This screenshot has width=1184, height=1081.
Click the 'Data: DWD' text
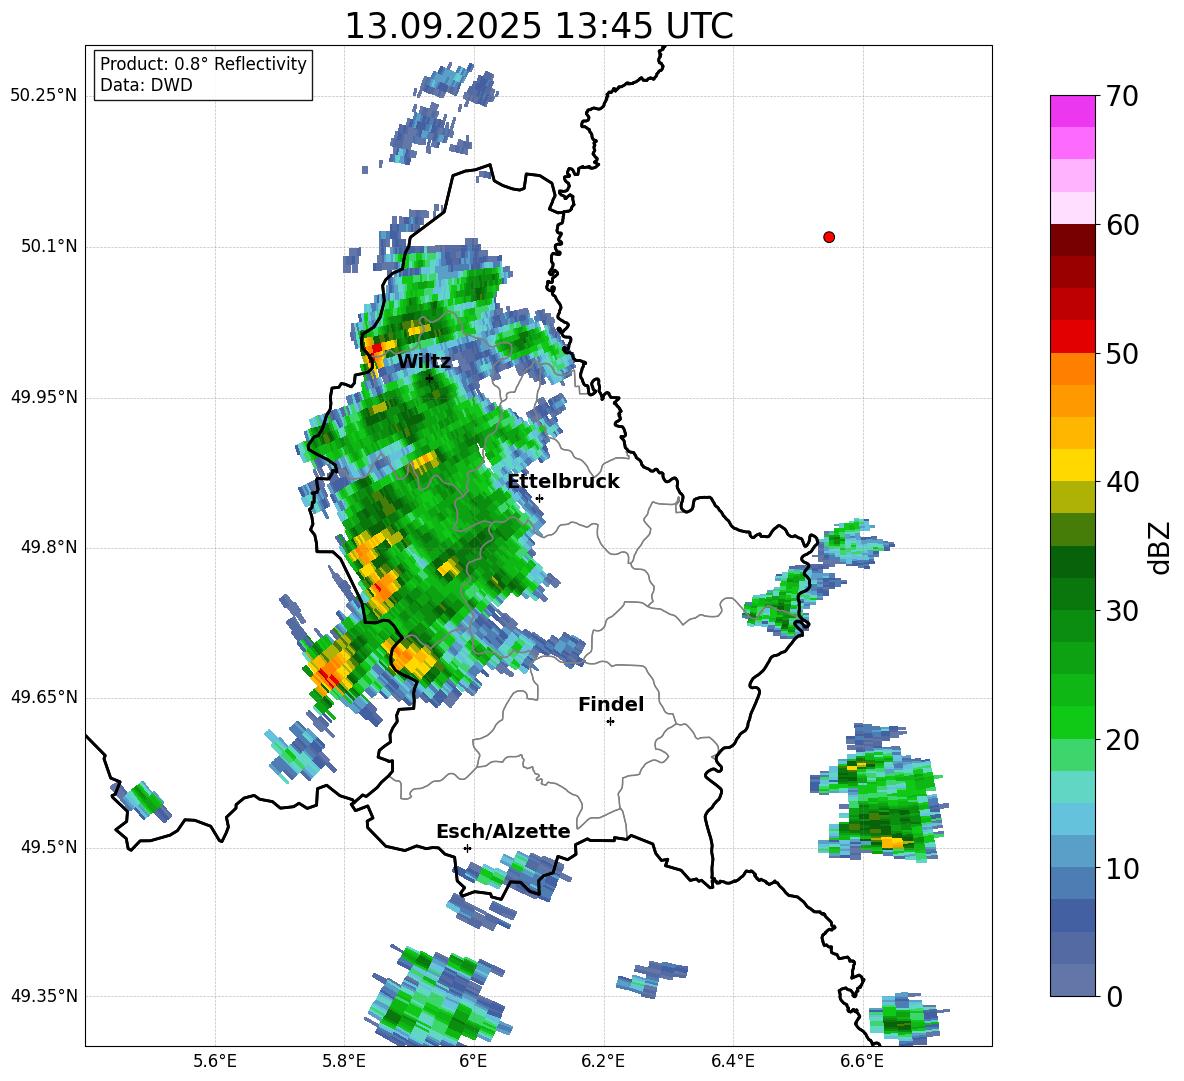click(146, 85)
